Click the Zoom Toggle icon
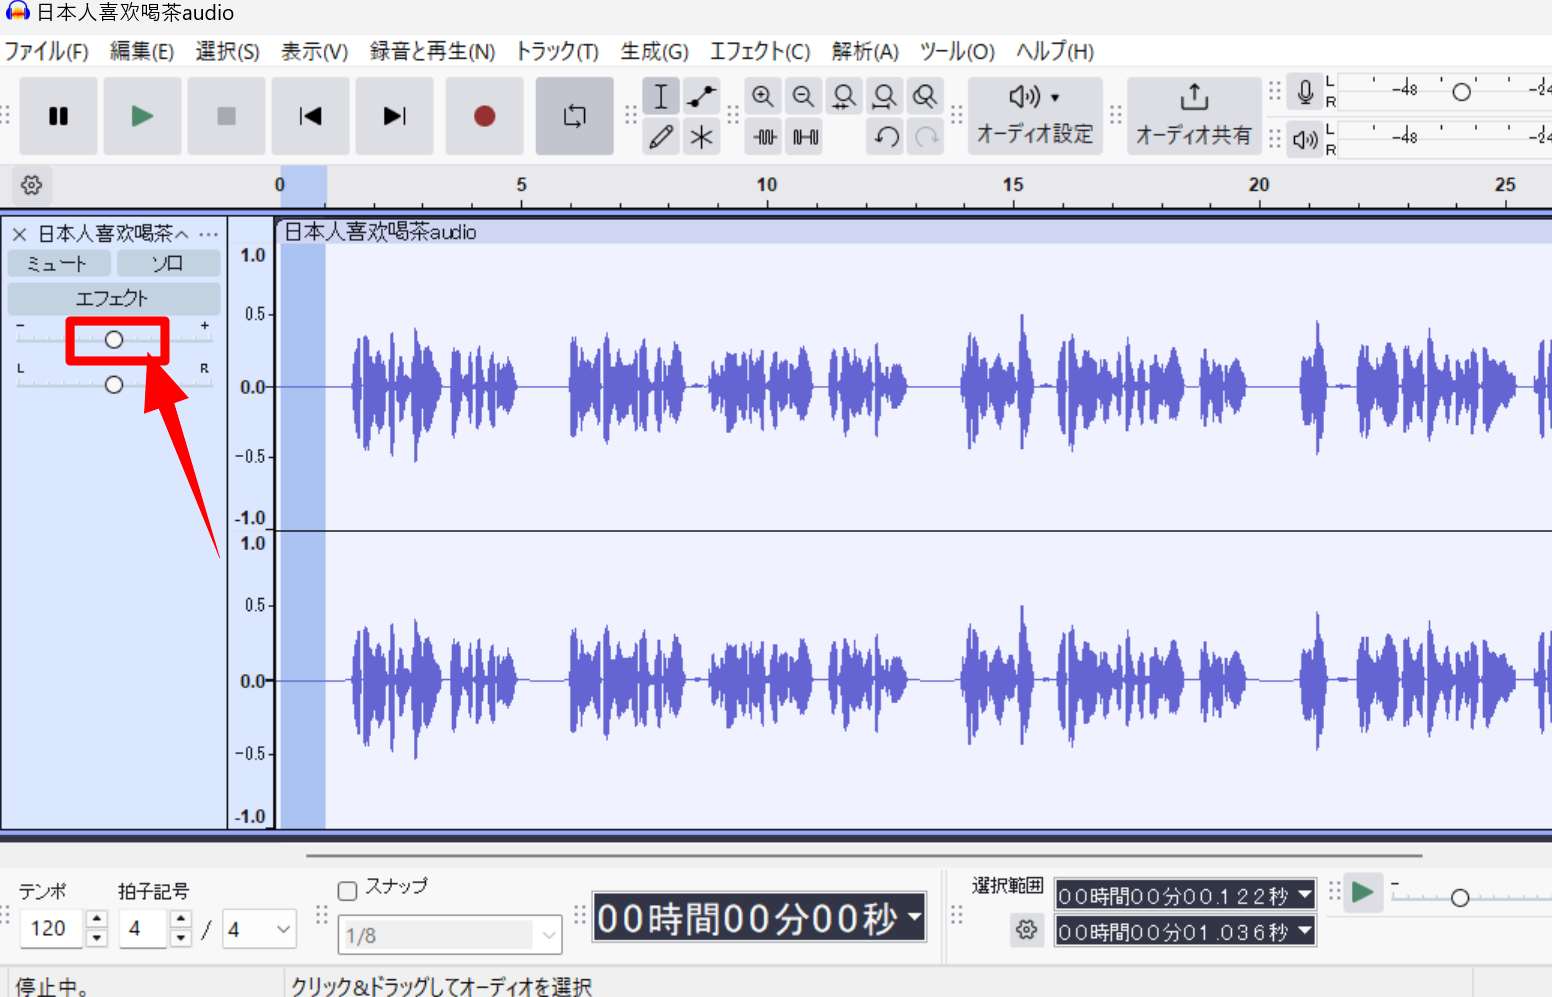Screen dimensions: 1552x997 click(925, 96)
